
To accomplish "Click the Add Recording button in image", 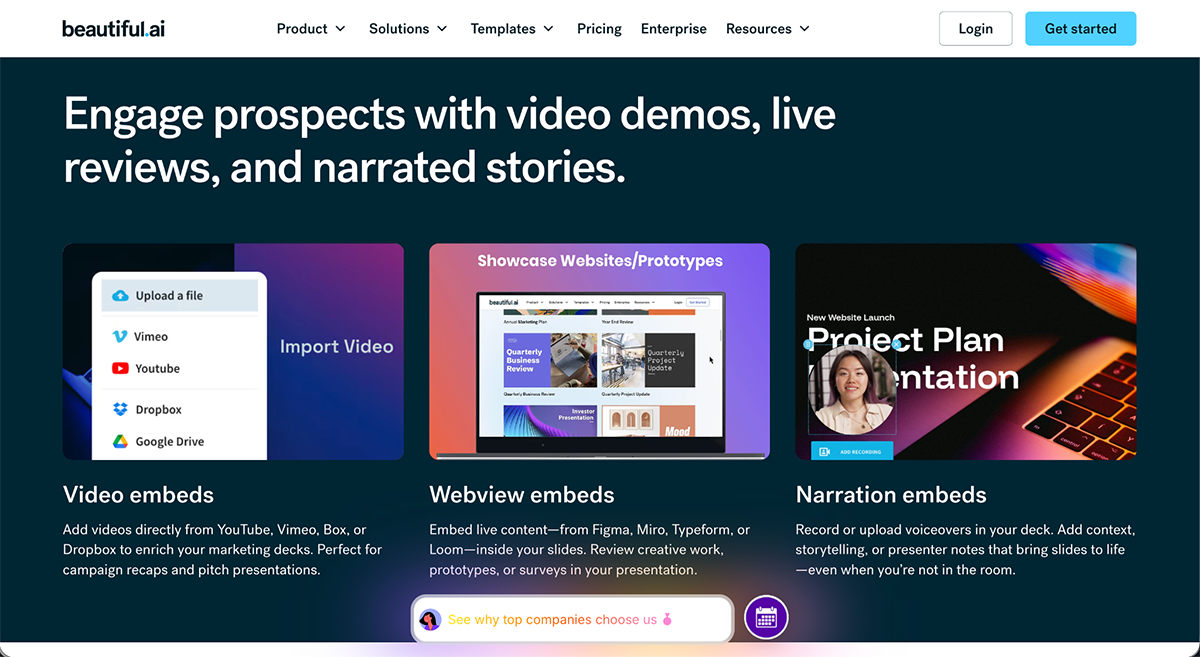I will coord(852,451).
